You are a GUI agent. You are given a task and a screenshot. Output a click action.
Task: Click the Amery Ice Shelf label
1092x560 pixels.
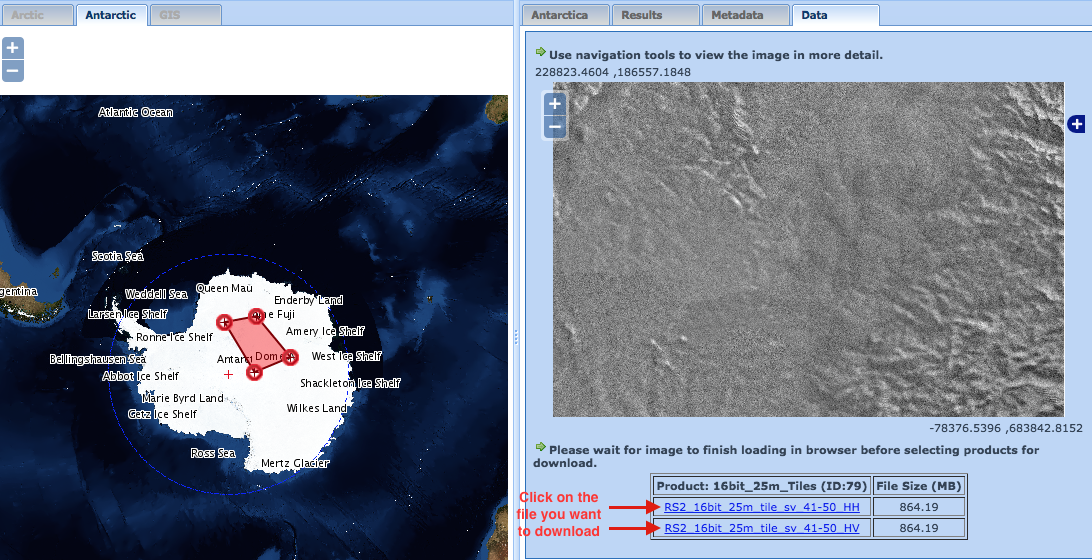click(x=325, y=332)
